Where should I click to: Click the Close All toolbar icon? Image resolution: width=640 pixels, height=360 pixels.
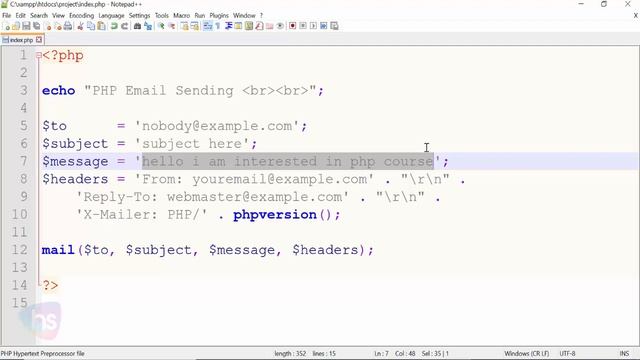tap(58, 26)
